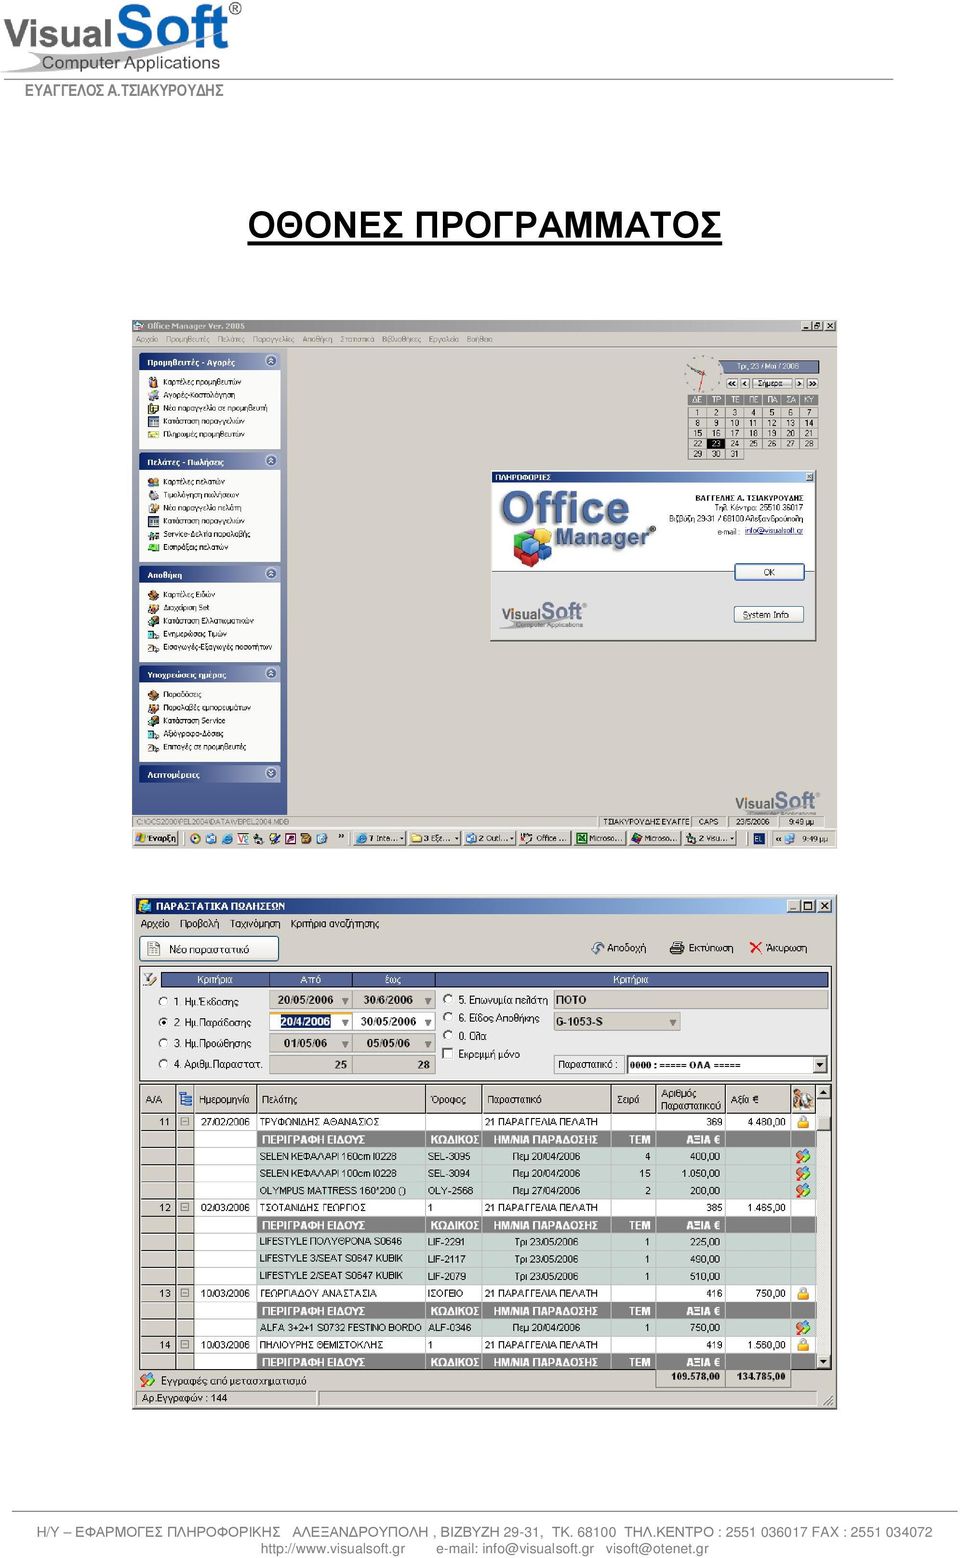Expand Λεπτομέρειες sidebar panel
960x1558 pixels.
271,774
